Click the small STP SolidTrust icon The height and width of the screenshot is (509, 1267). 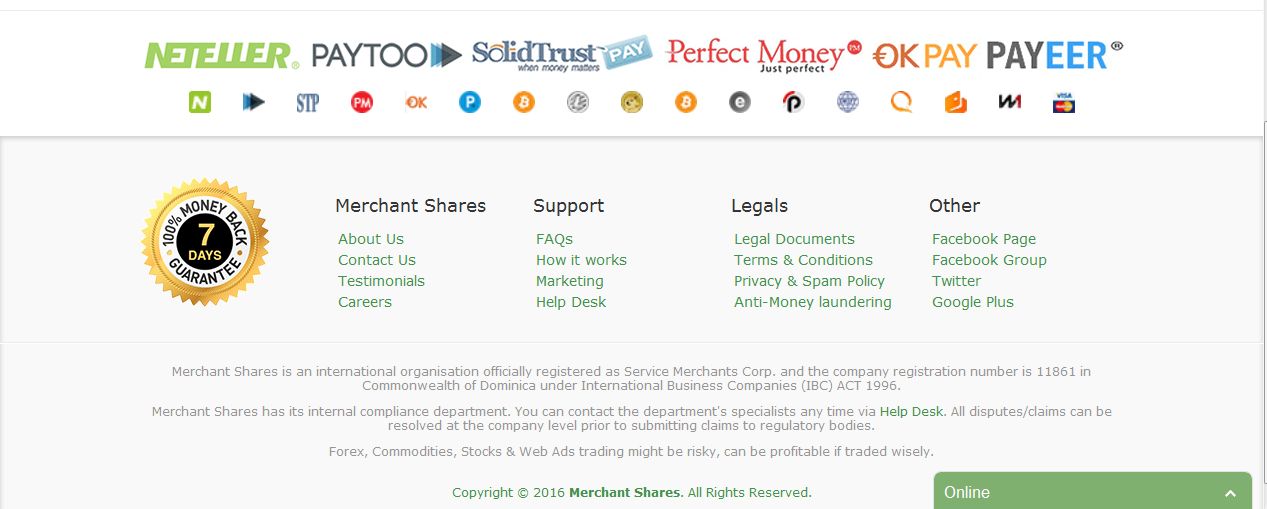pos(308,102)
